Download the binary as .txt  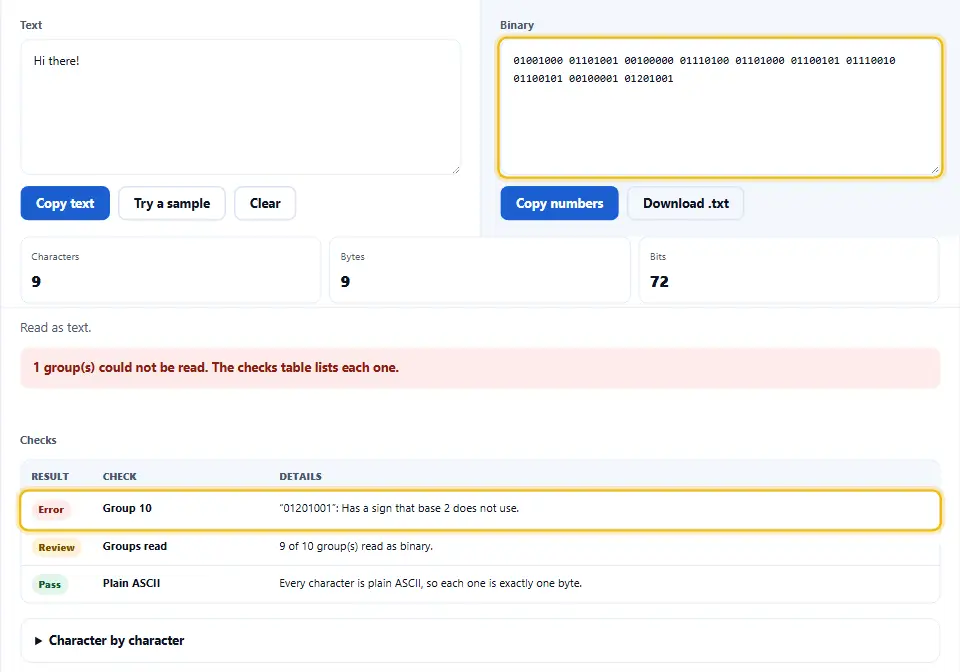[686, 203]
